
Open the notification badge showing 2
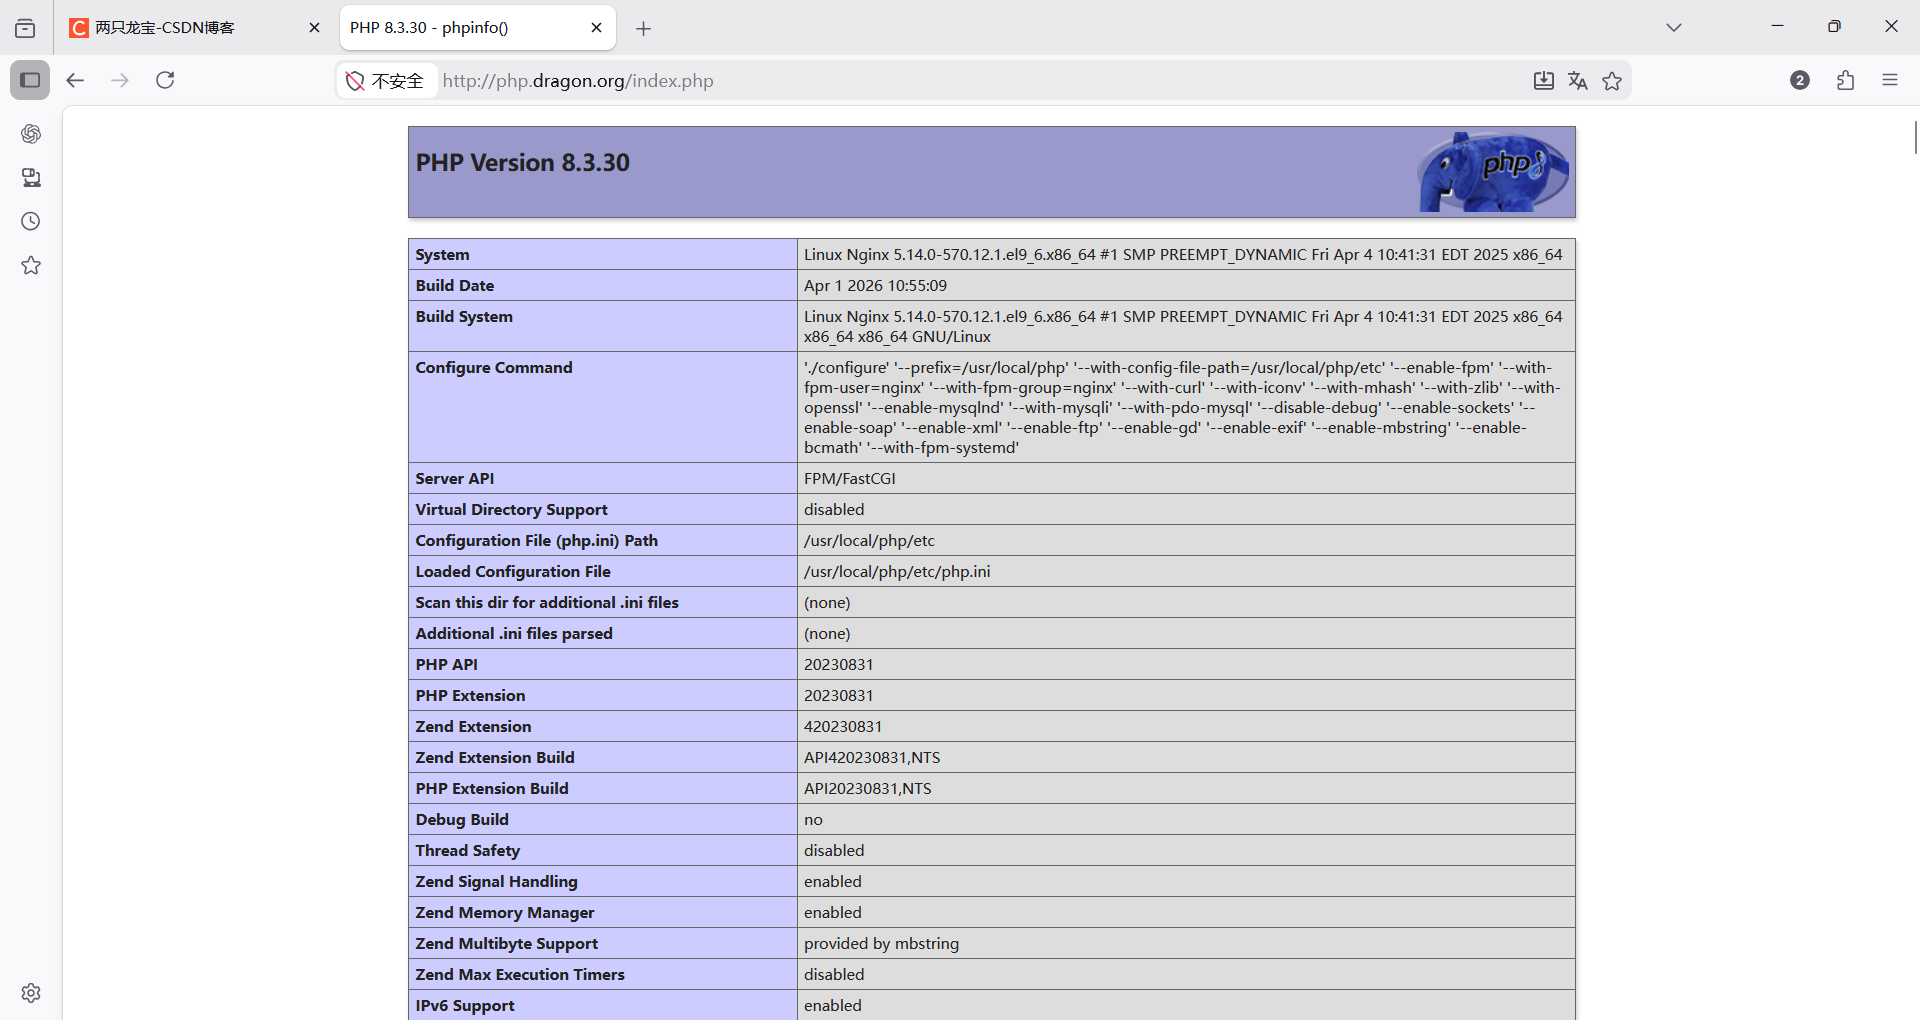(x=1800, y=80)
